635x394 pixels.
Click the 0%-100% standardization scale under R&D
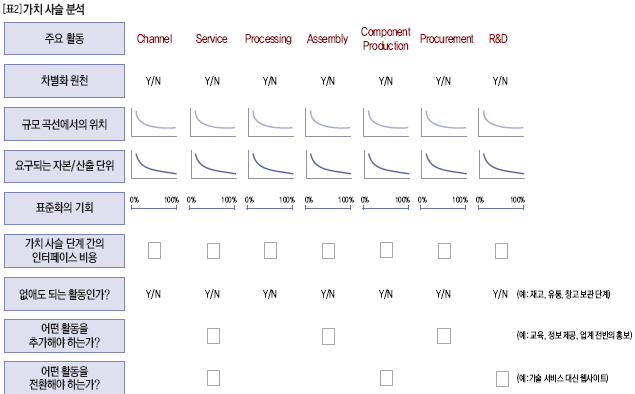coord(501,204)
